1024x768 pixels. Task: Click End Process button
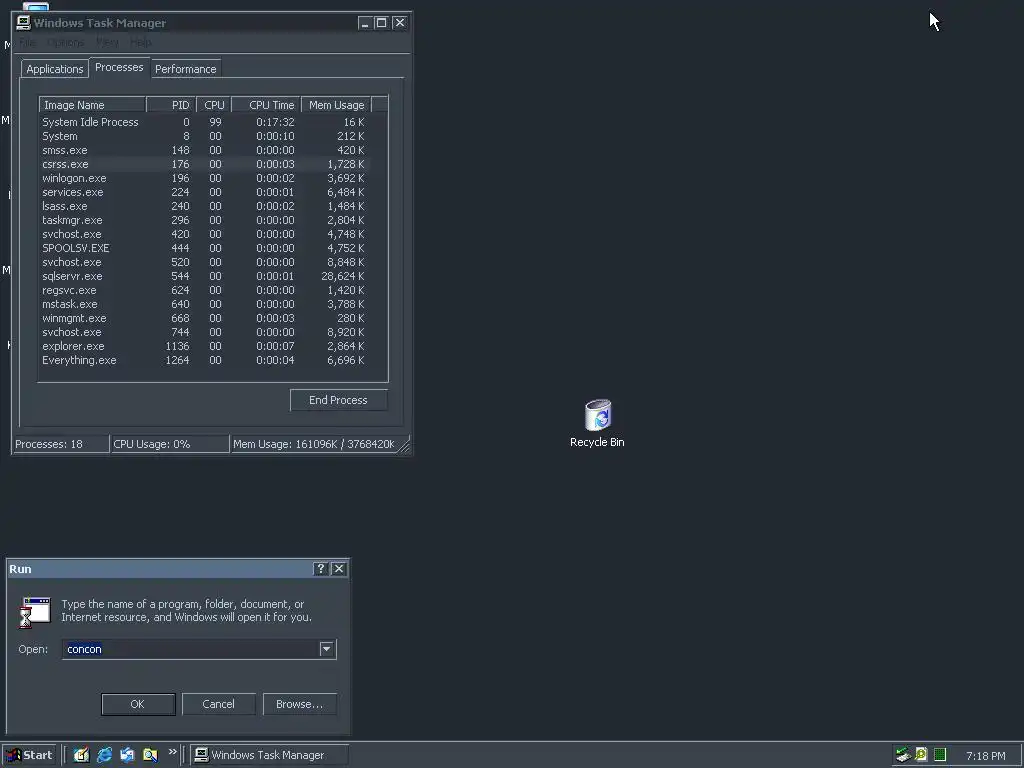click(338, 400)
